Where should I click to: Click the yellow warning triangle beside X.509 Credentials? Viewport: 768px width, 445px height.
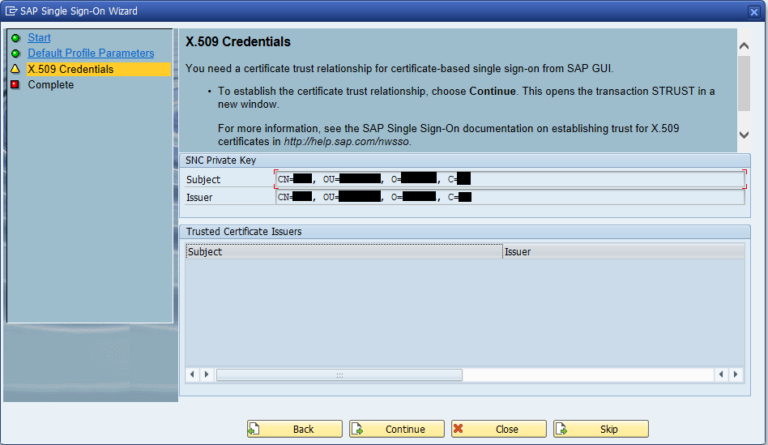(16, 69)
